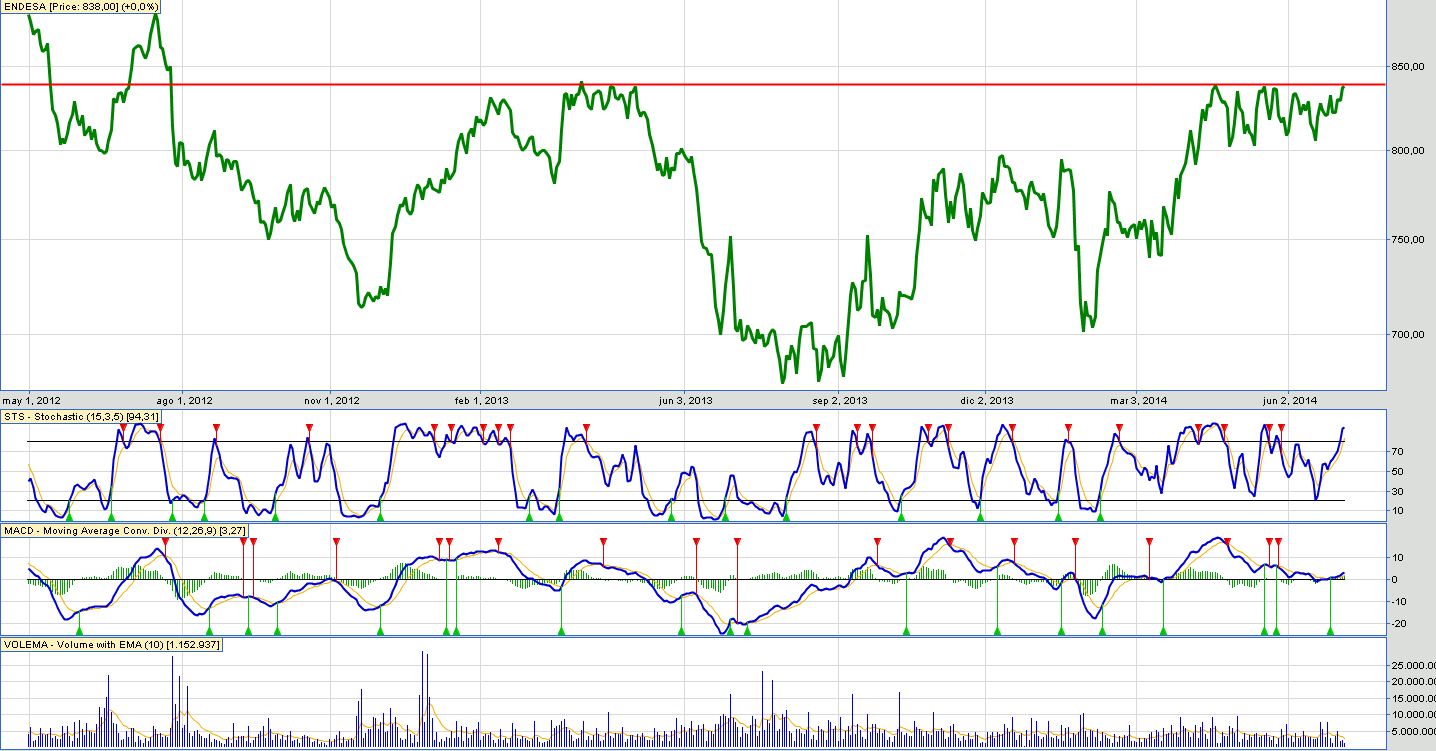
Task: Click the 50 level on Stochastic axis
Action: (1397, 471)
